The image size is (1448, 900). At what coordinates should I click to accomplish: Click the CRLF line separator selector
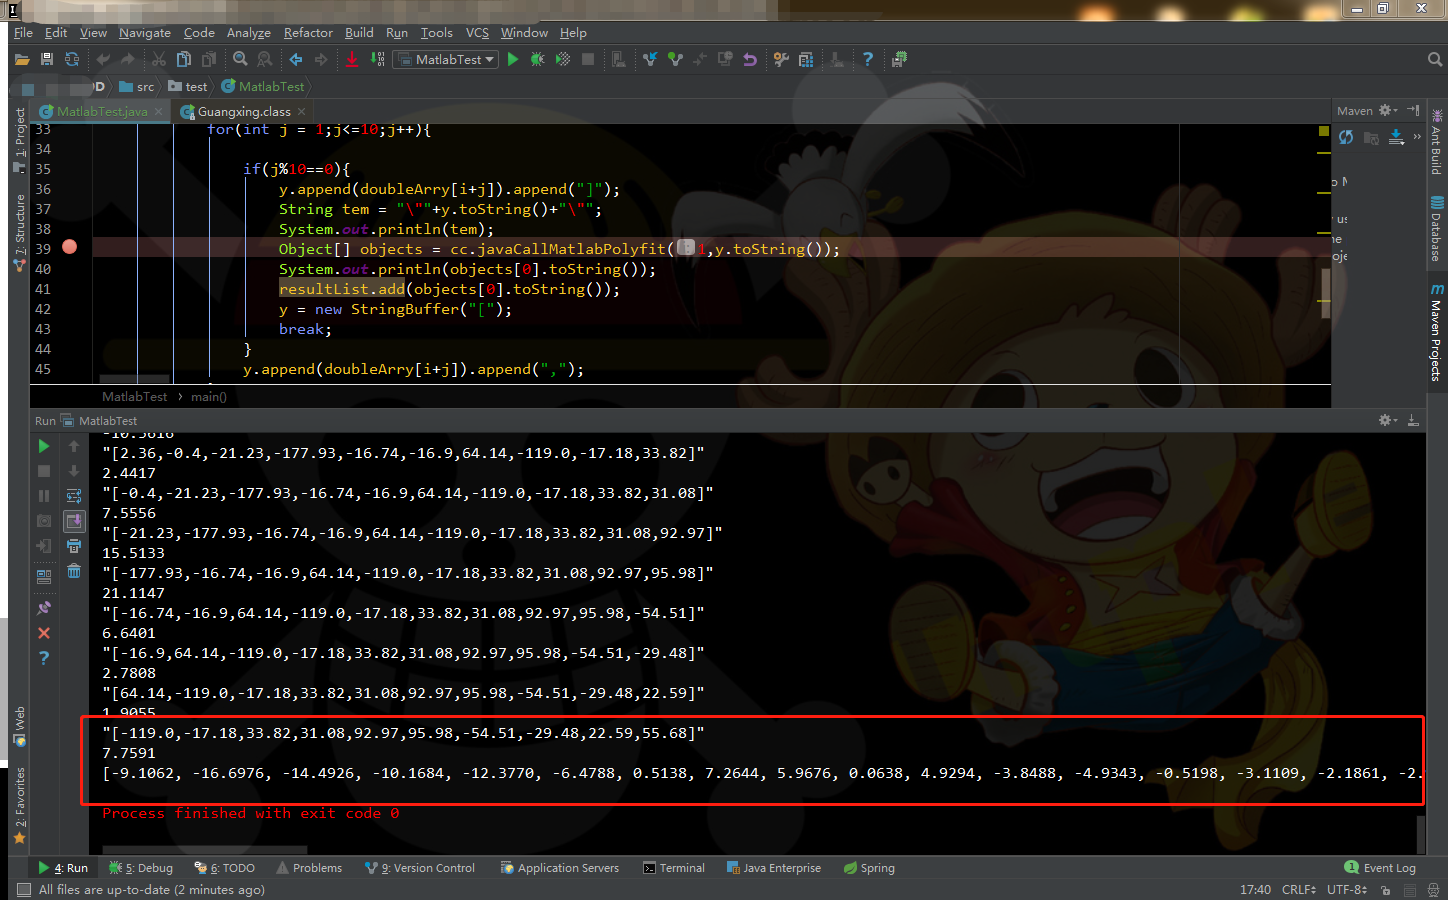(x=1299, y=890)
